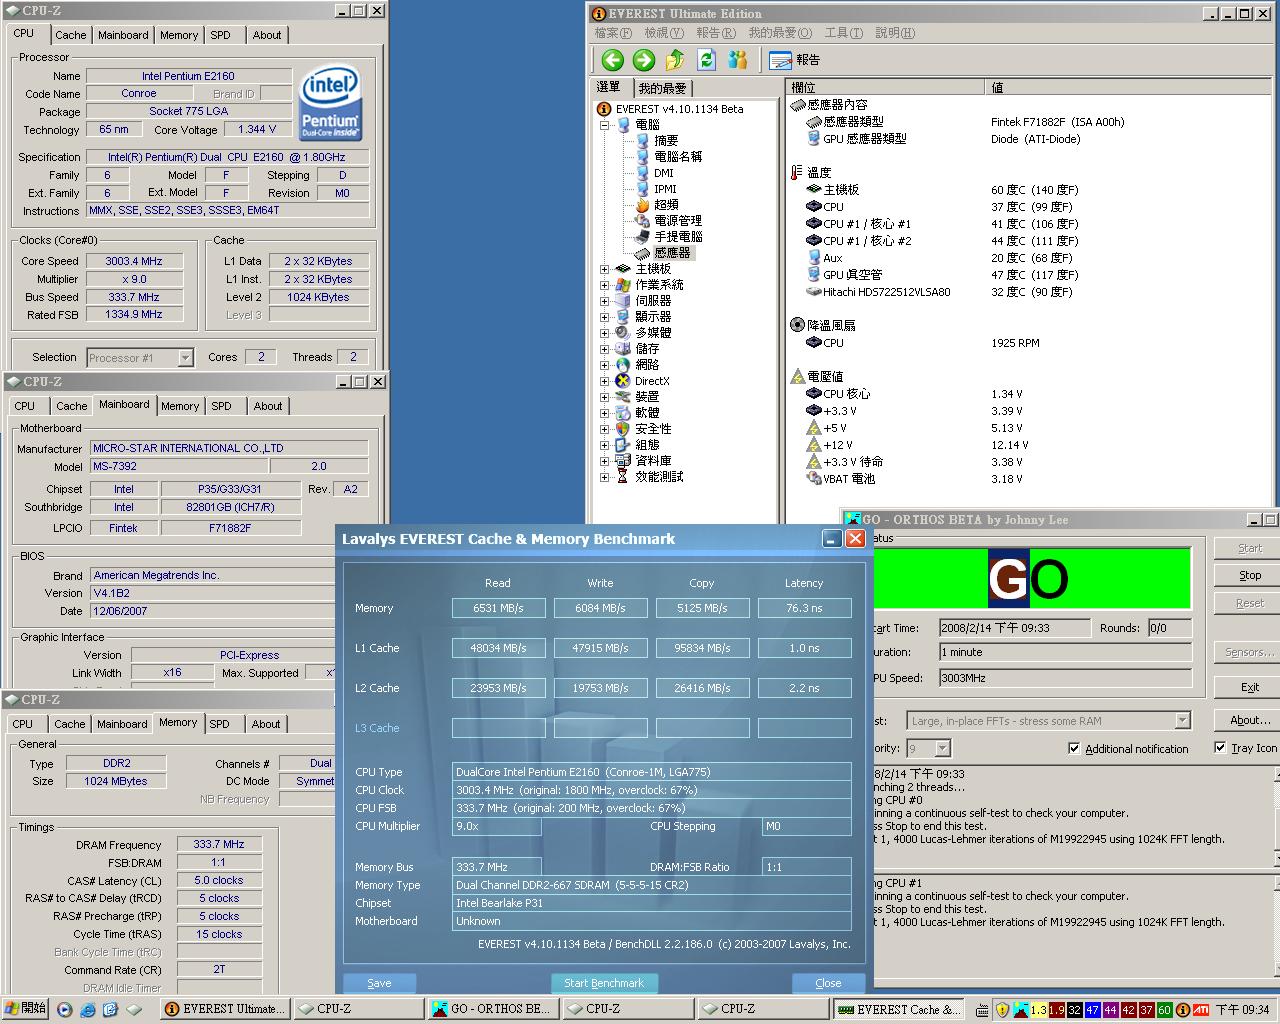Click the Internet Explorer quick launch icon

click(x=87, y=1010)
